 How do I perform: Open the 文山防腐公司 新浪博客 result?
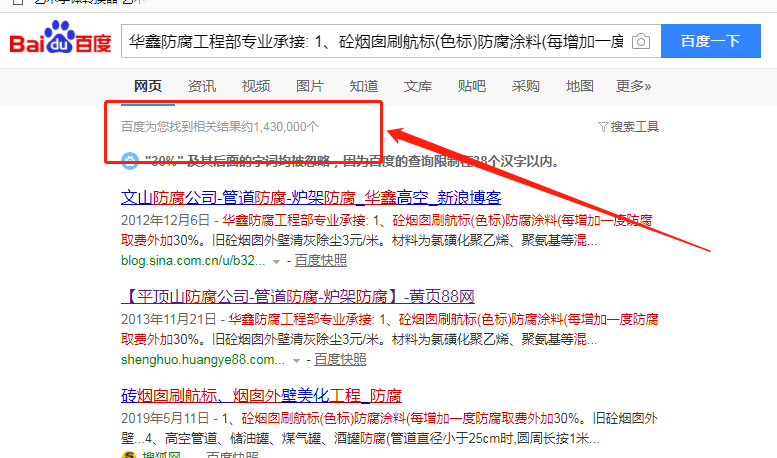pos(311,197)
